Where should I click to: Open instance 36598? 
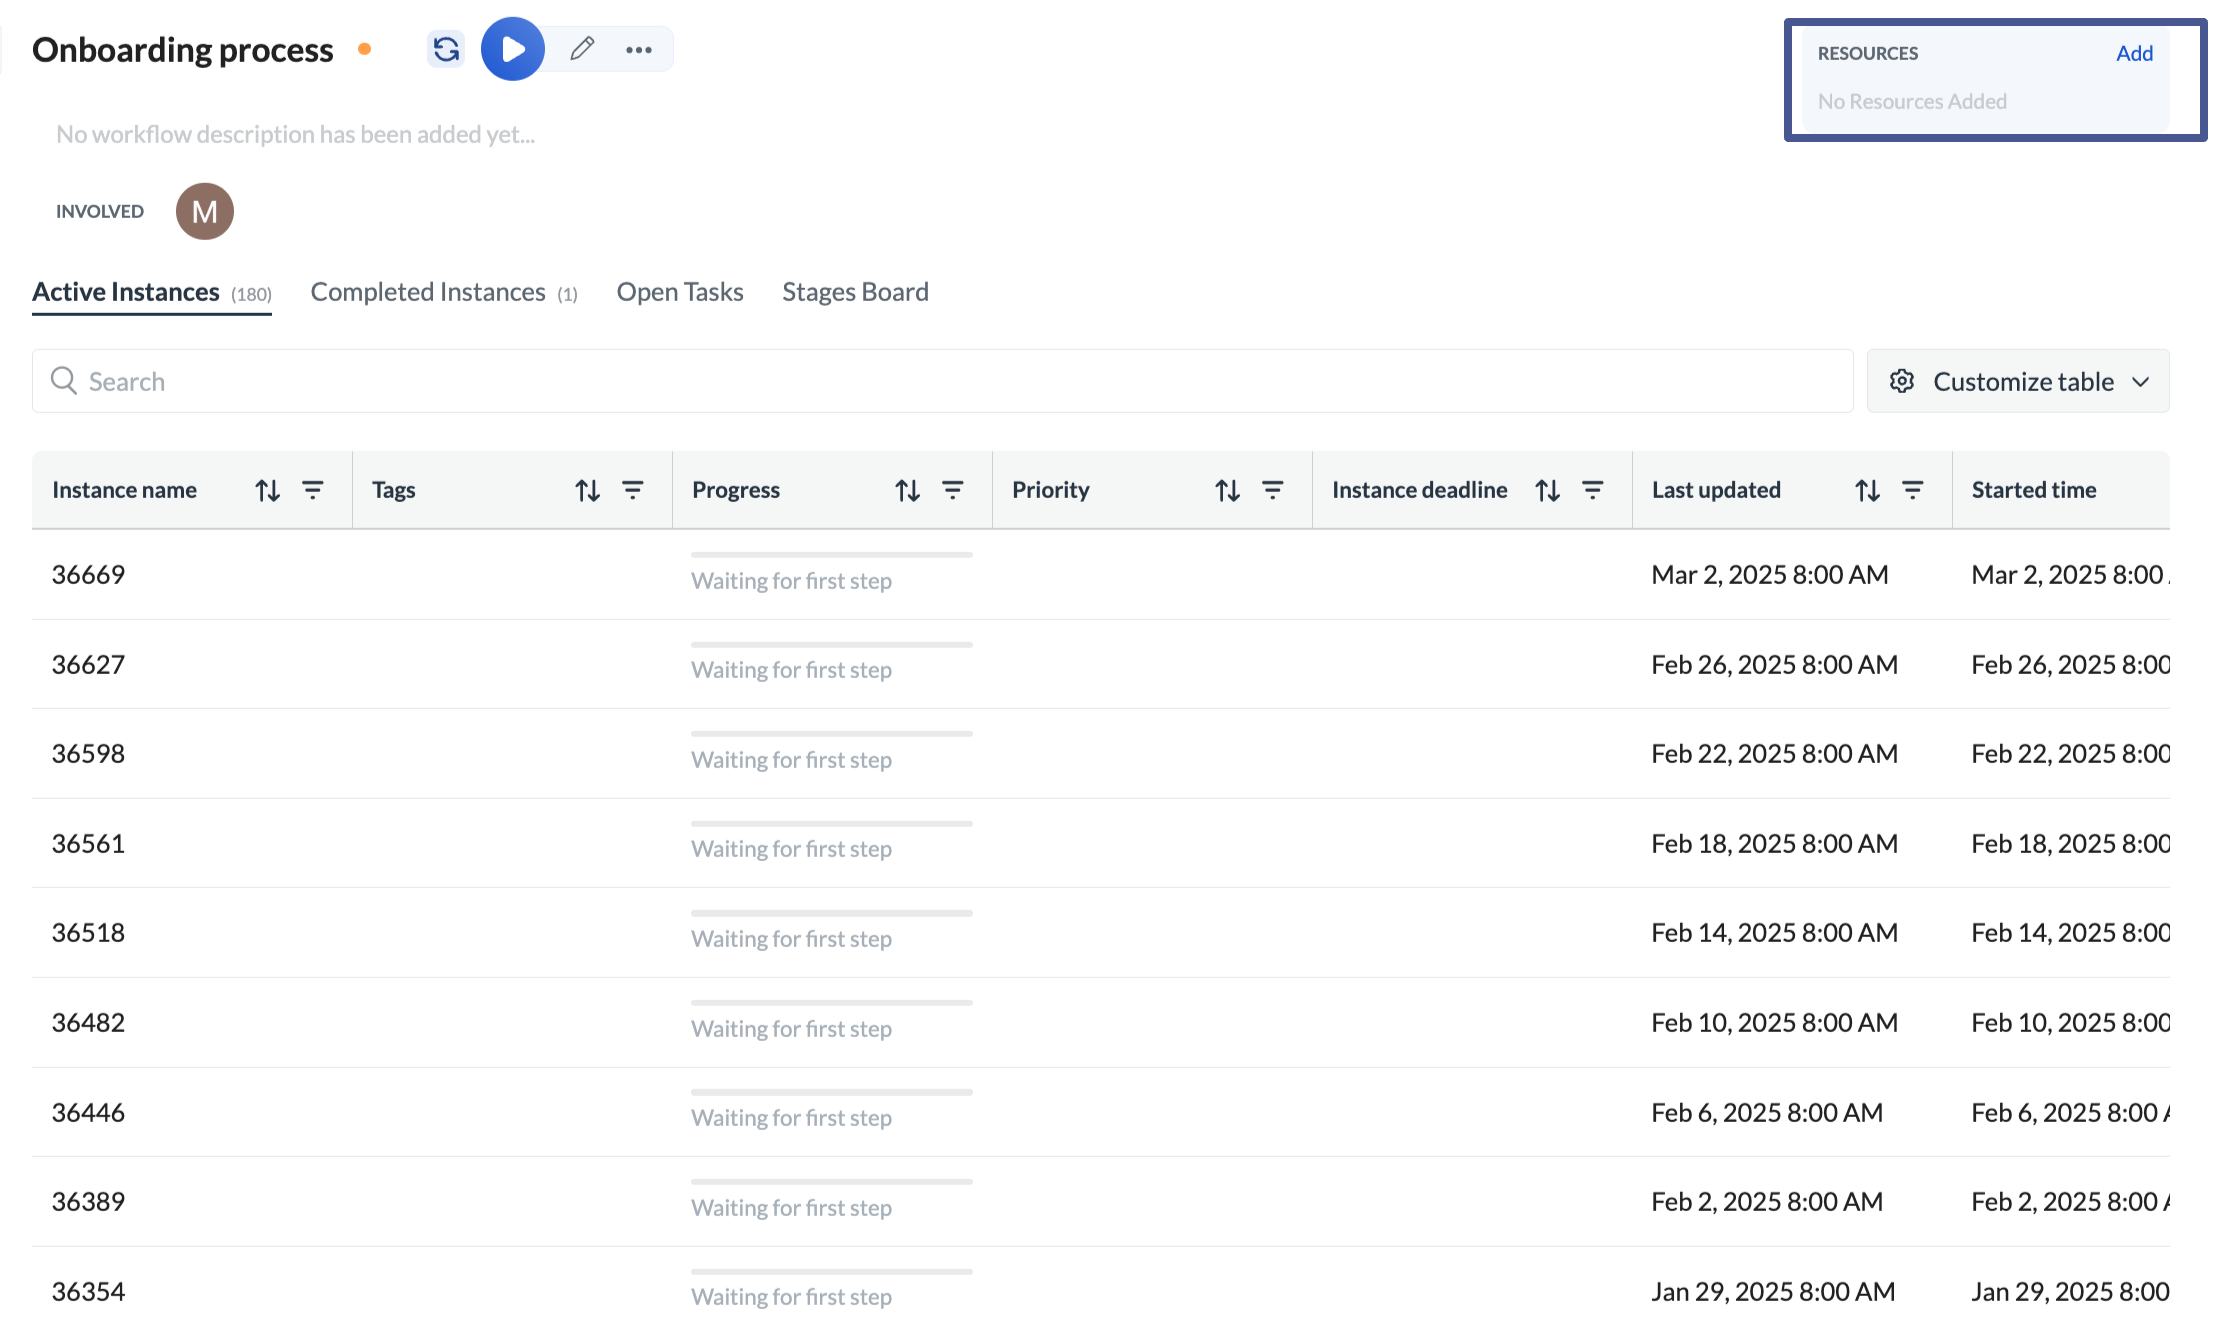(88, 753)
